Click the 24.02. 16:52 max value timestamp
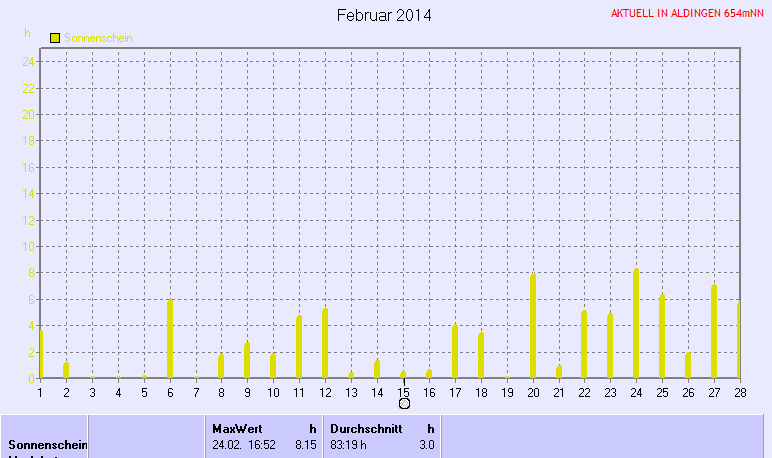772x458 pixels. click(x=244, y=444)
